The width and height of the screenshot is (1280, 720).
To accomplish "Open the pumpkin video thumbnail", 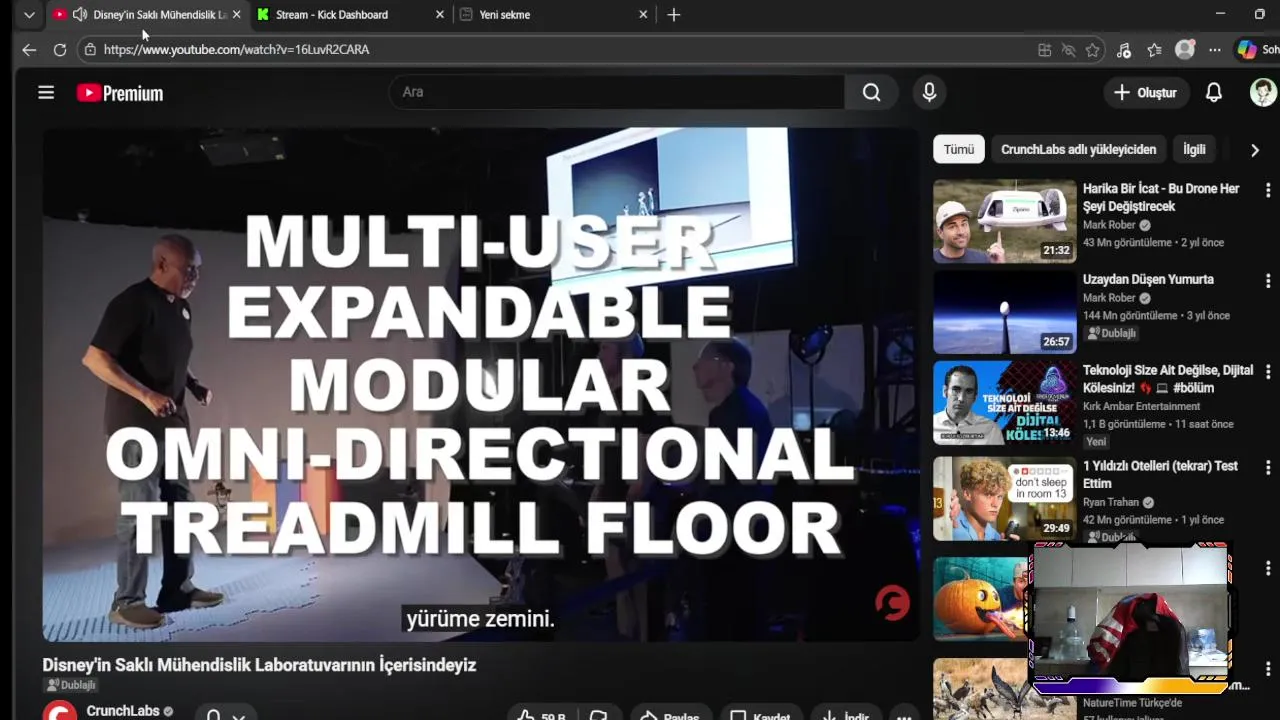I will pos(980,598).
